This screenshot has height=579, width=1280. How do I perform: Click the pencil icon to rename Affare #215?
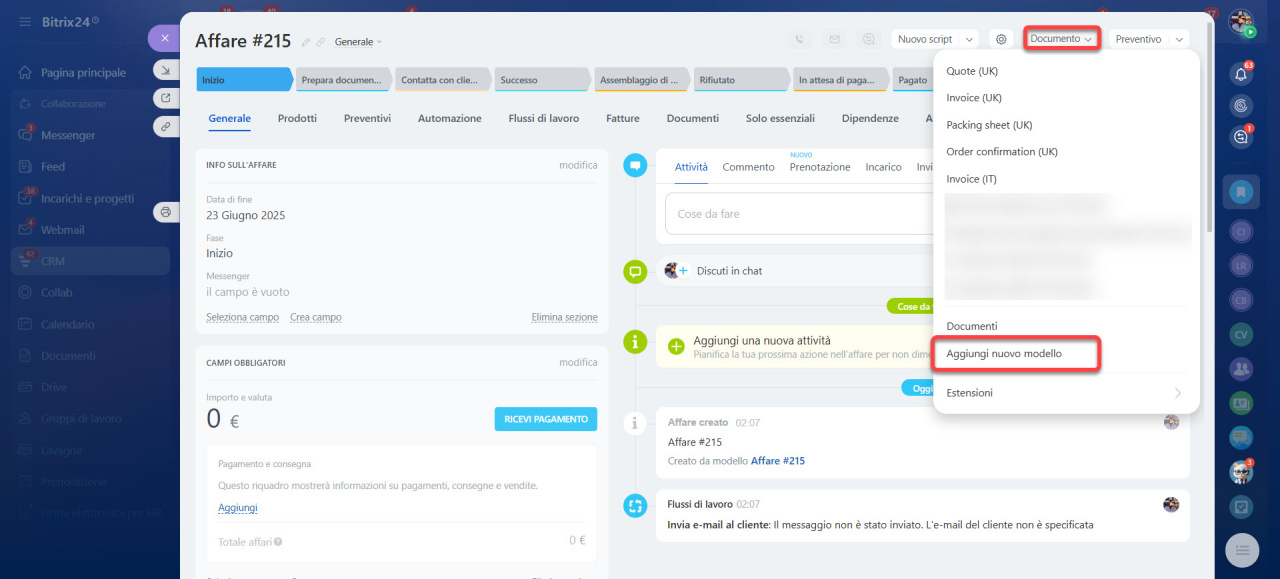tap(306, 42)
